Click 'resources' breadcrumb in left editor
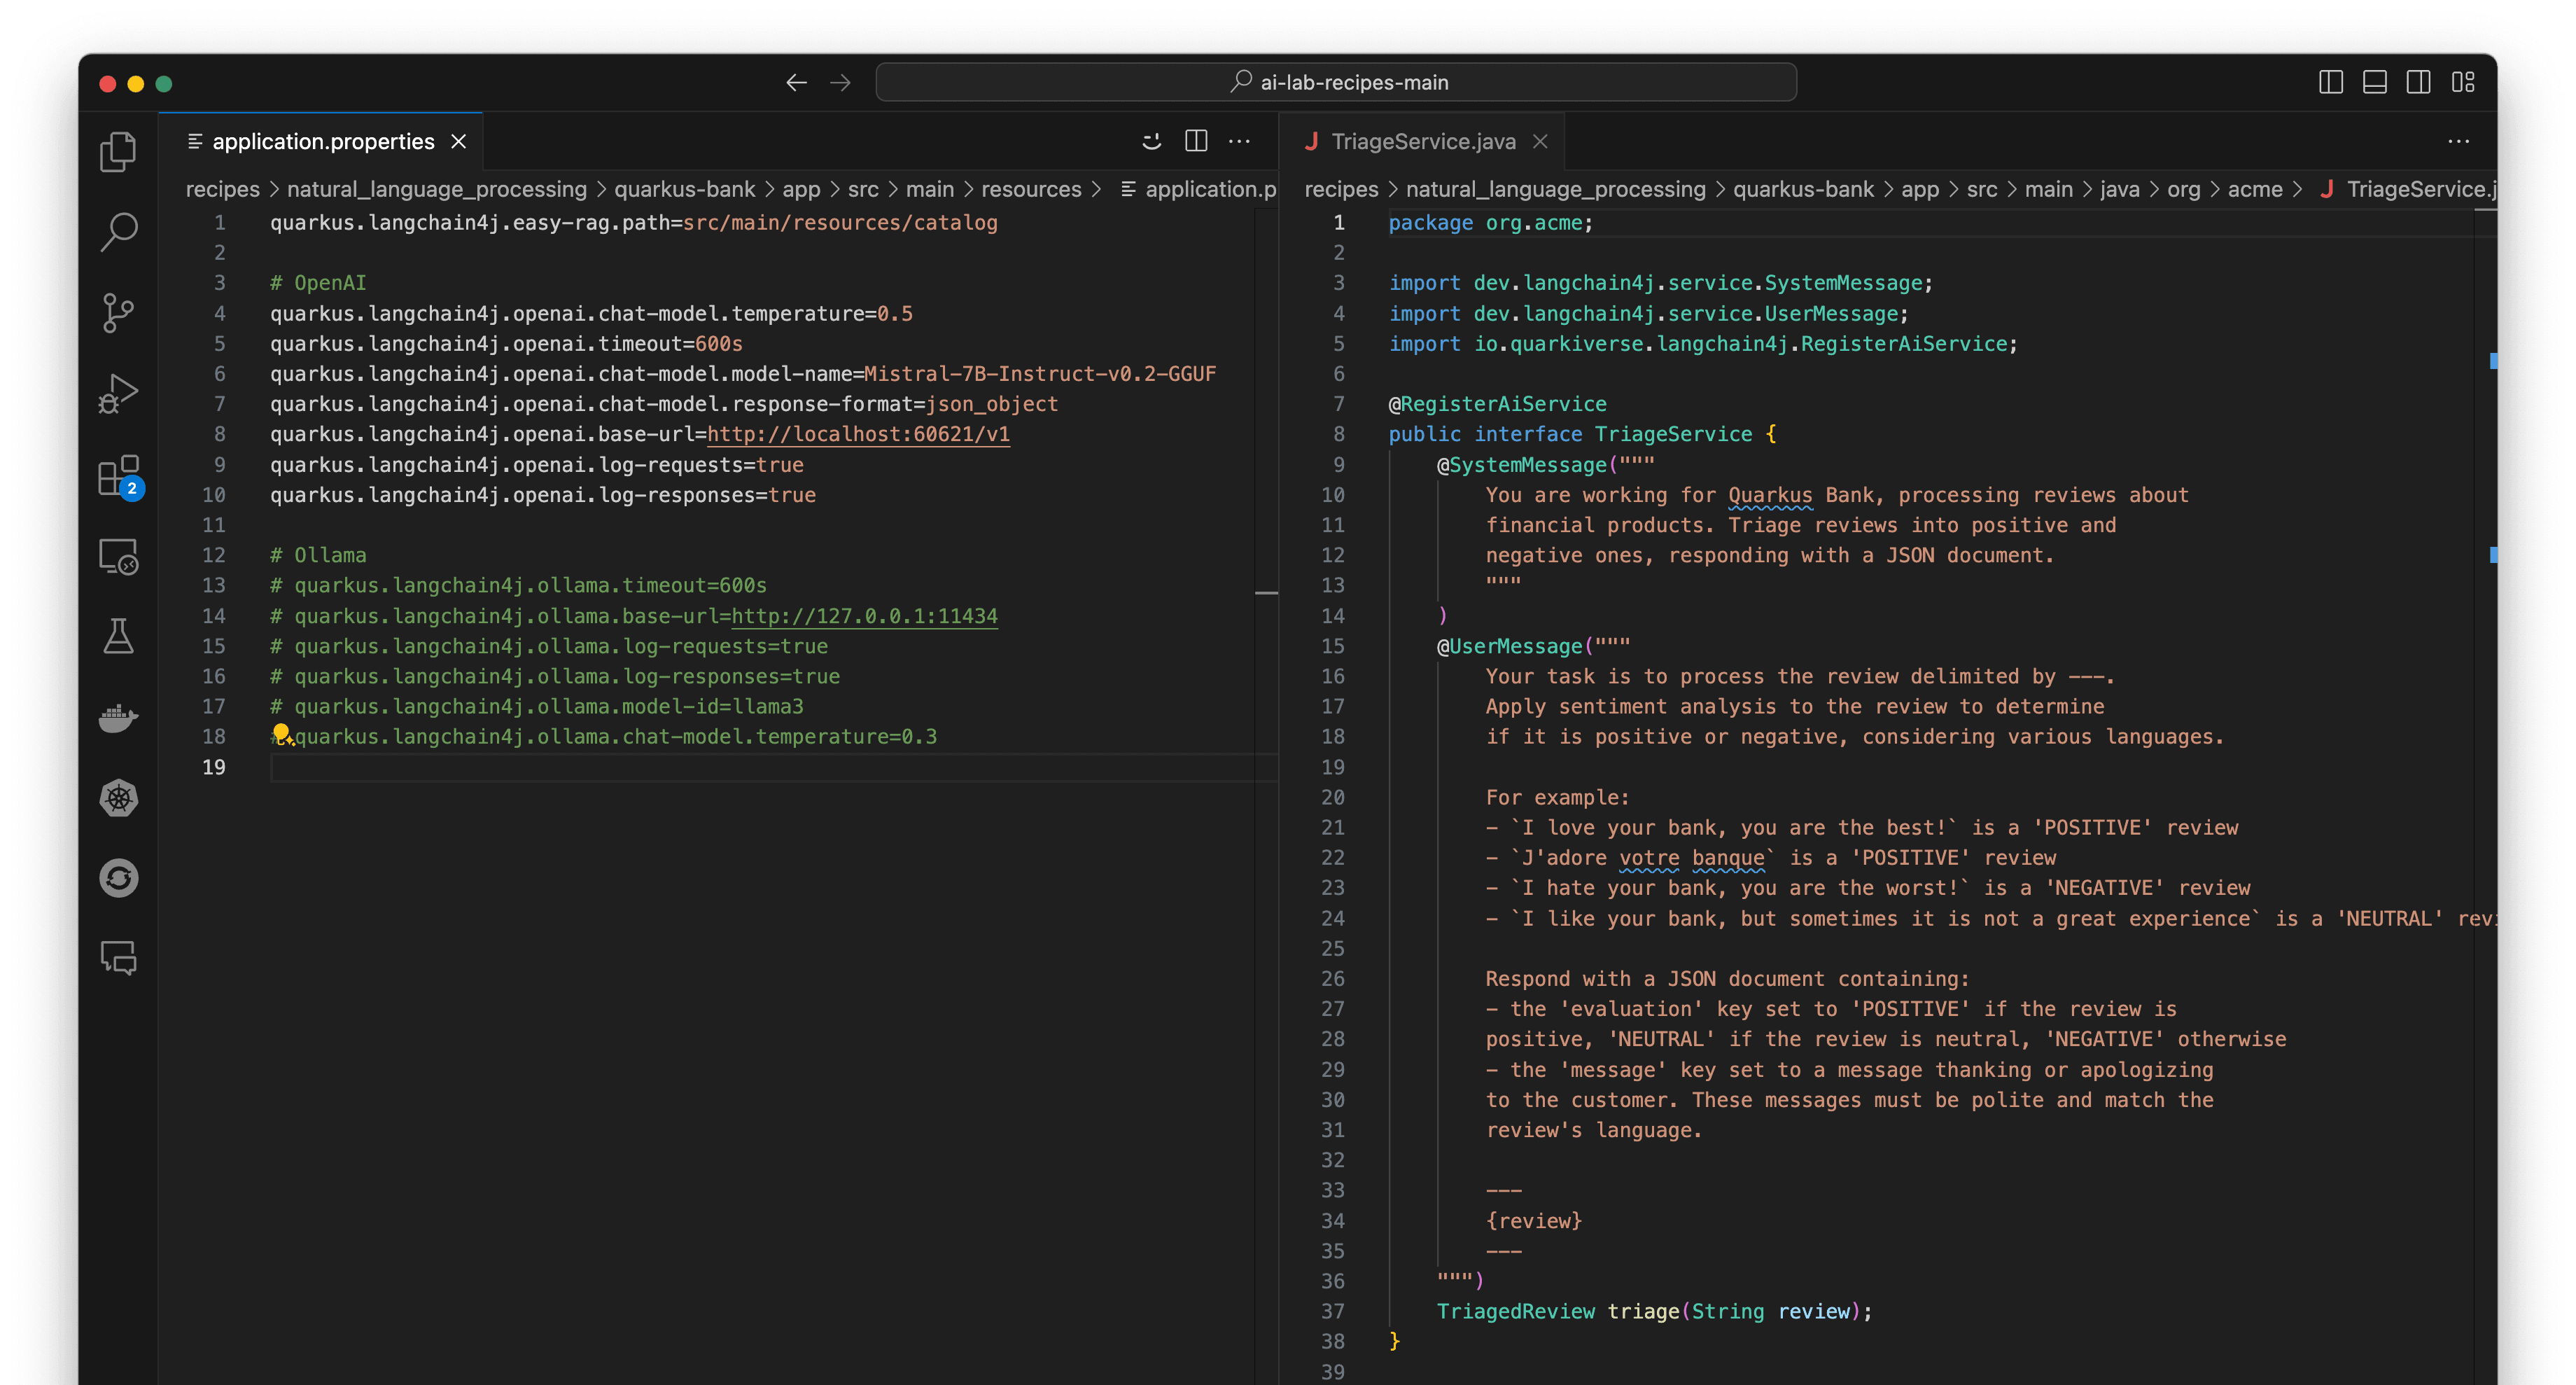Screen dimensions: 2576x1385 [x=1031, y=189]
